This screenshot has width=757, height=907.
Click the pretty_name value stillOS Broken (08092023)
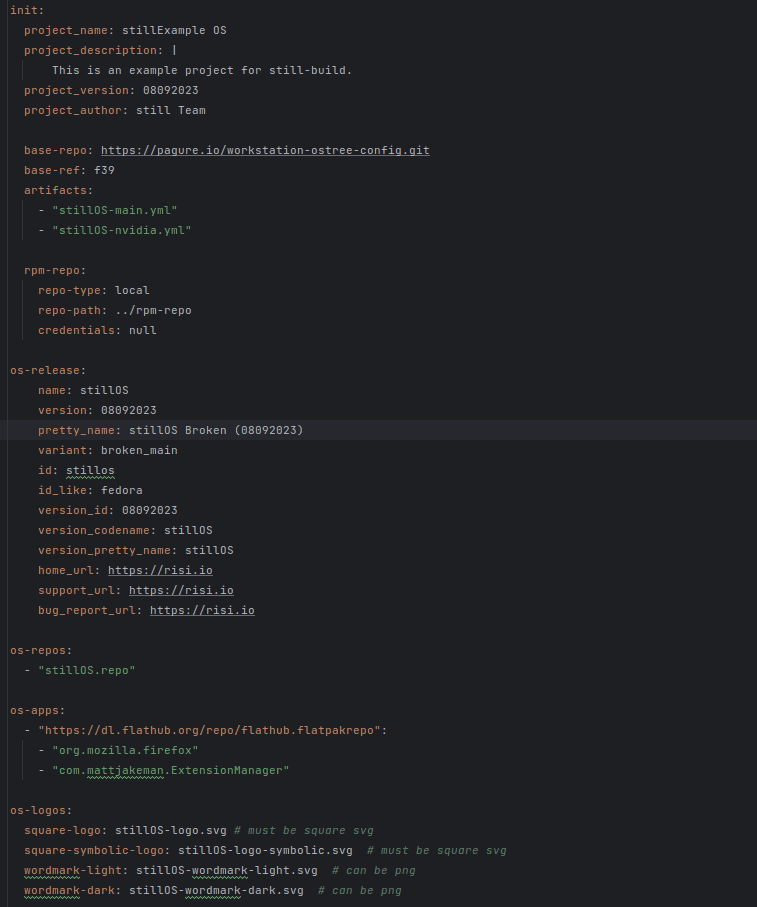tap(216, 430)
